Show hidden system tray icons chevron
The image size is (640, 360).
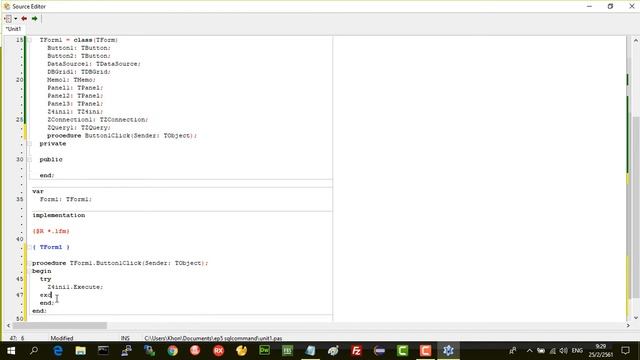[x=529, y=351]
